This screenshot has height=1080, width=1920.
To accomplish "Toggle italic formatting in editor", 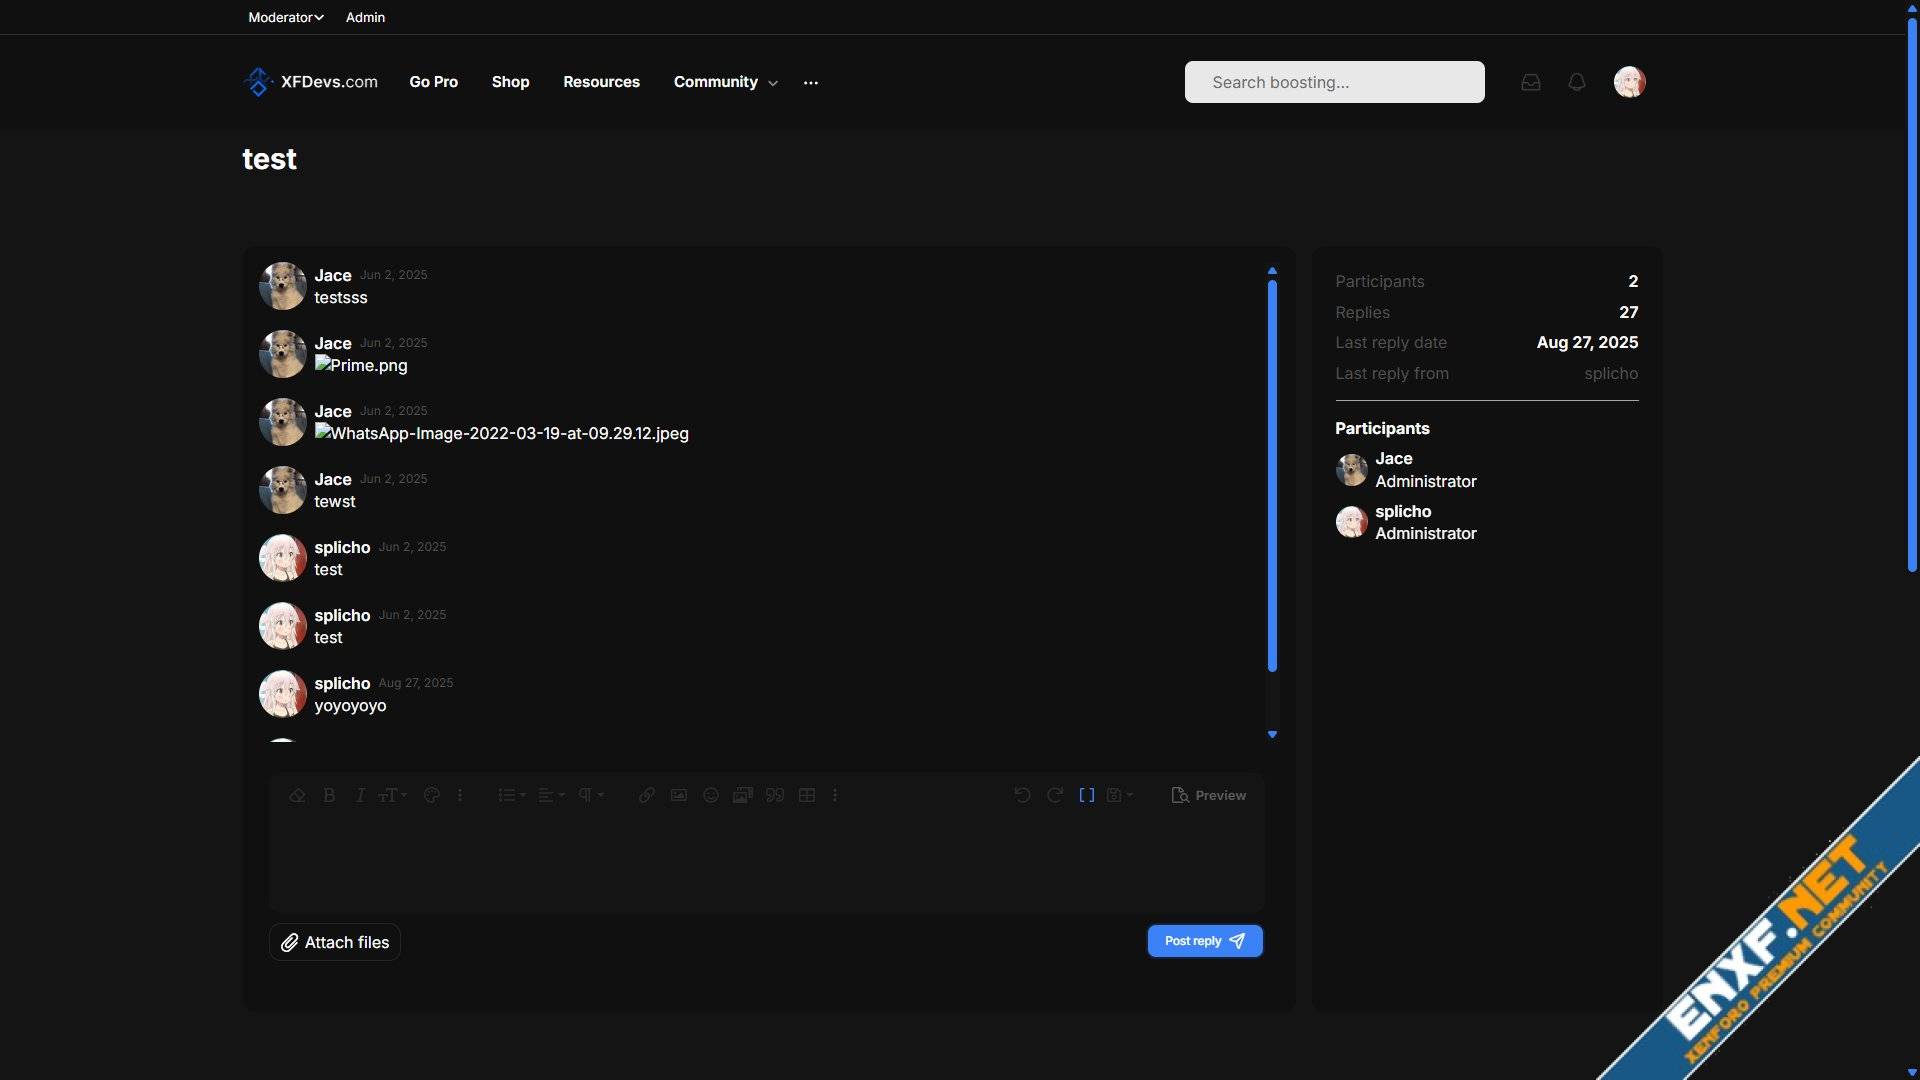I will pyautogui.click(x=360, y=795).
